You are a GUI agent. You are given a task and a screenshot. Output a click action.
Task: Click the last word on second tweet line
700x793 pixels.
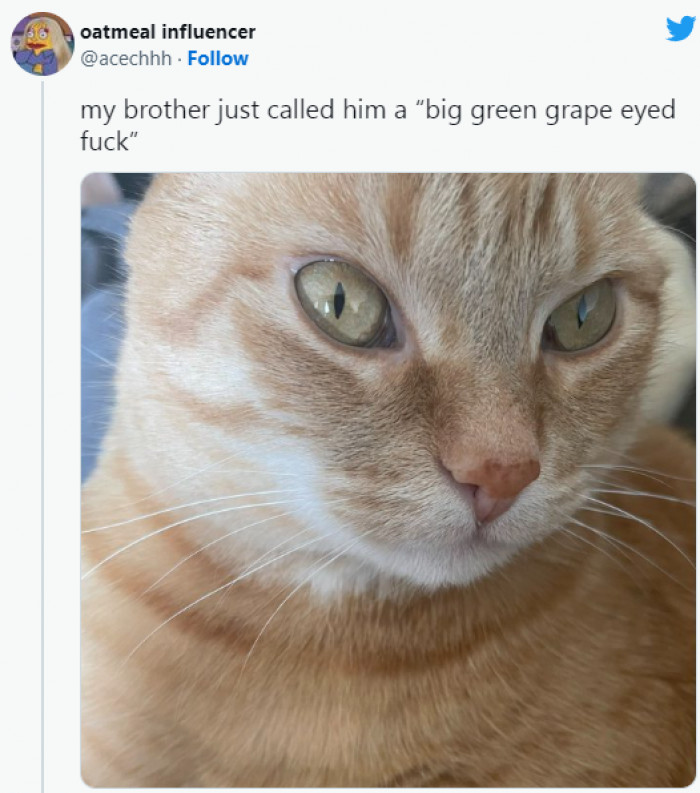[x=106, y=141]
